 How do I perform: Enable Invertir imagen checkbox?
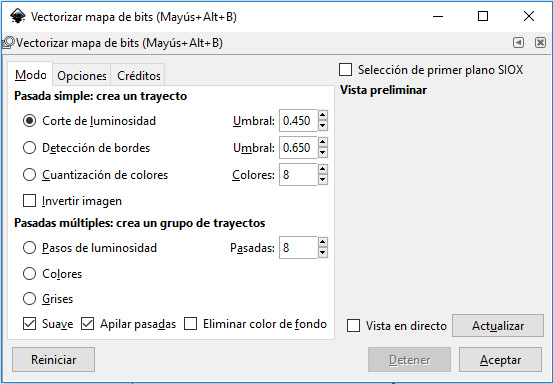(29, 201)
